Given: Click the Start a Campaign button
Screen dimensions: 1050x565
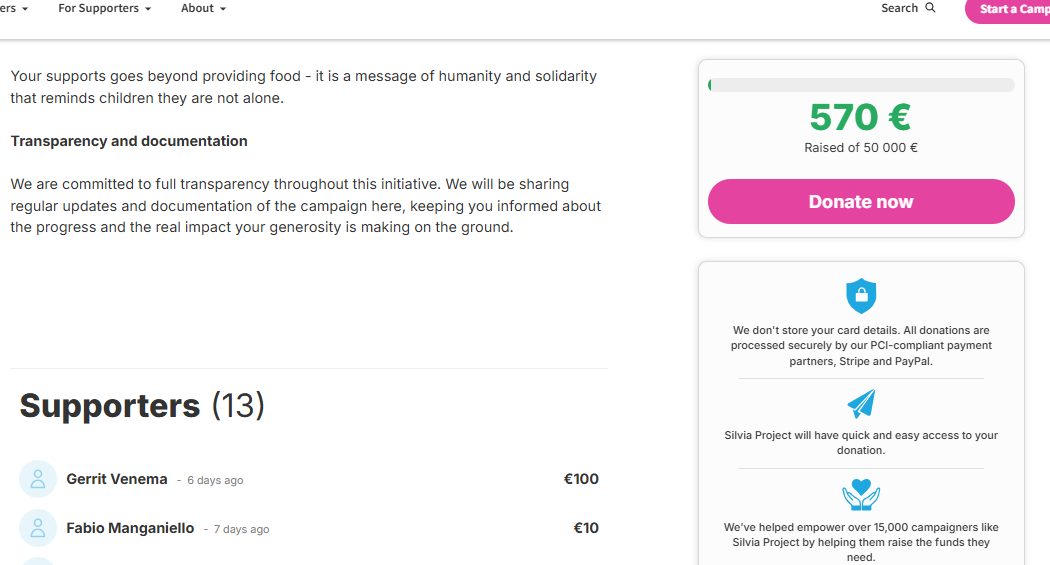Looking at the screenshot, I should 1010,9.
